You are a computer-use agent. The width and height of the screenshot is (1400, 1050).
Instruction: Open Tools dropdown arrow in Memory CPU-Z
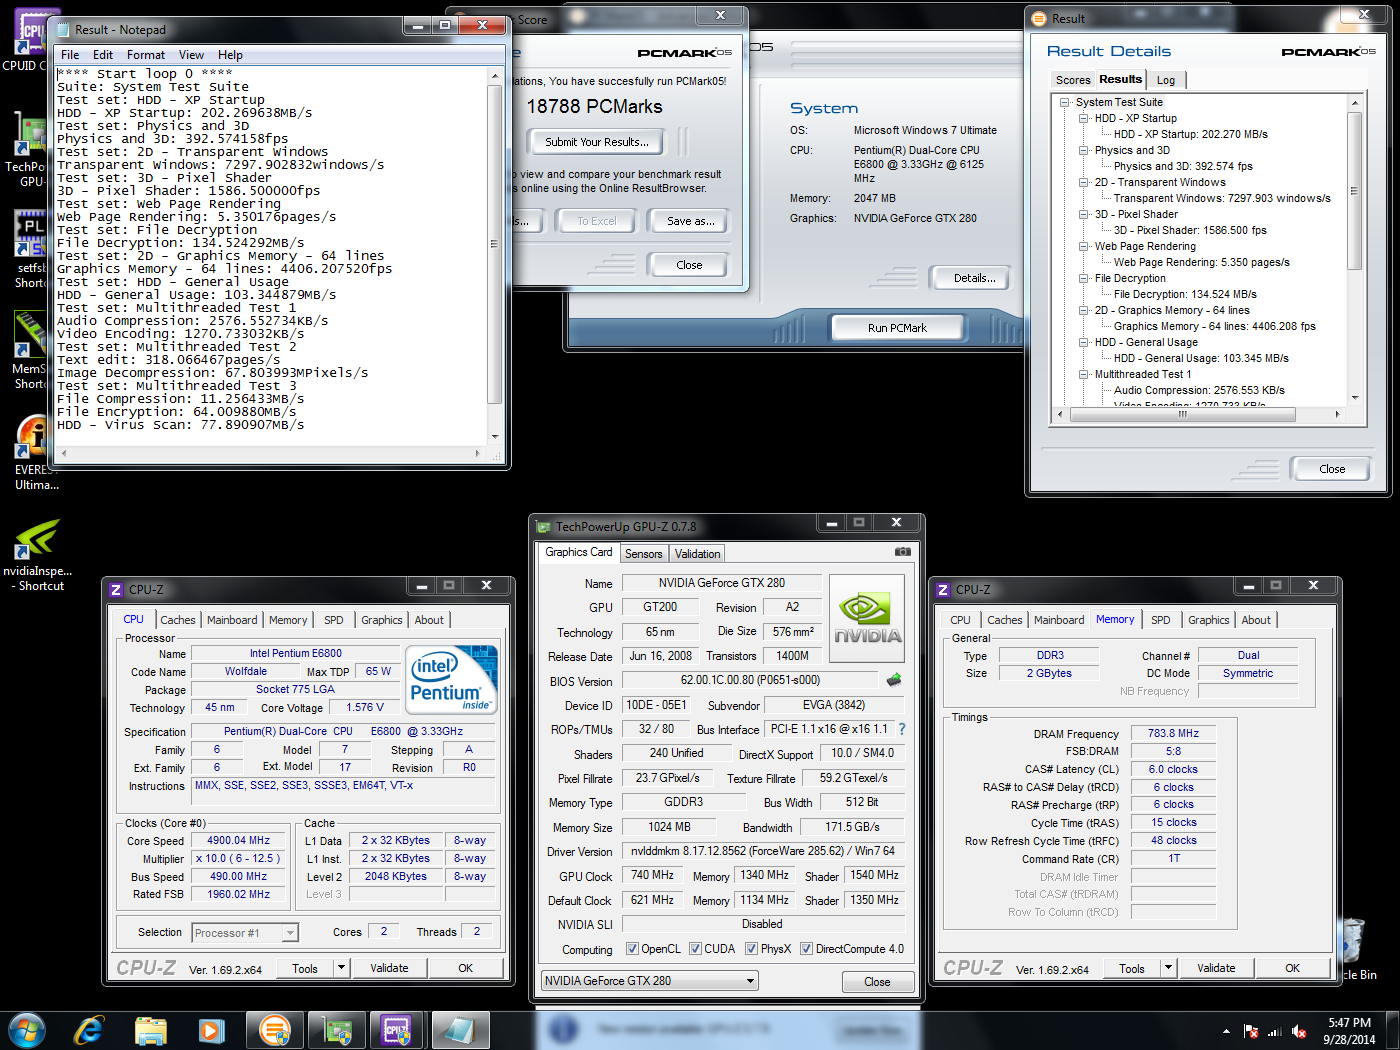point(1168,968)
